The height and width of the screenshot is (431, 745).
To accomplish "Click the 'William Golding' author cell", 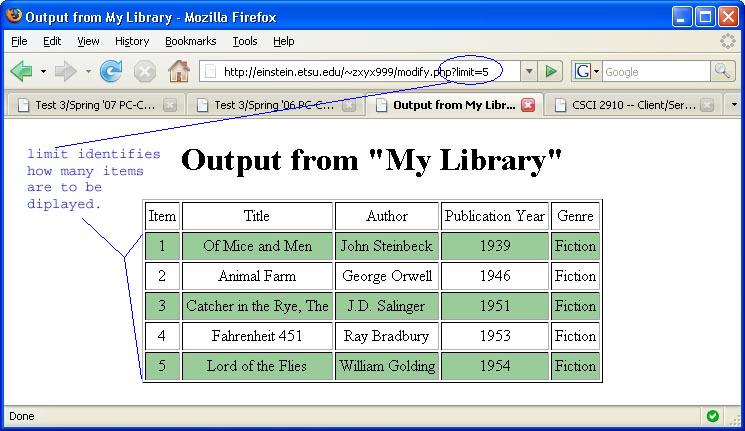I will click(387, 366).
